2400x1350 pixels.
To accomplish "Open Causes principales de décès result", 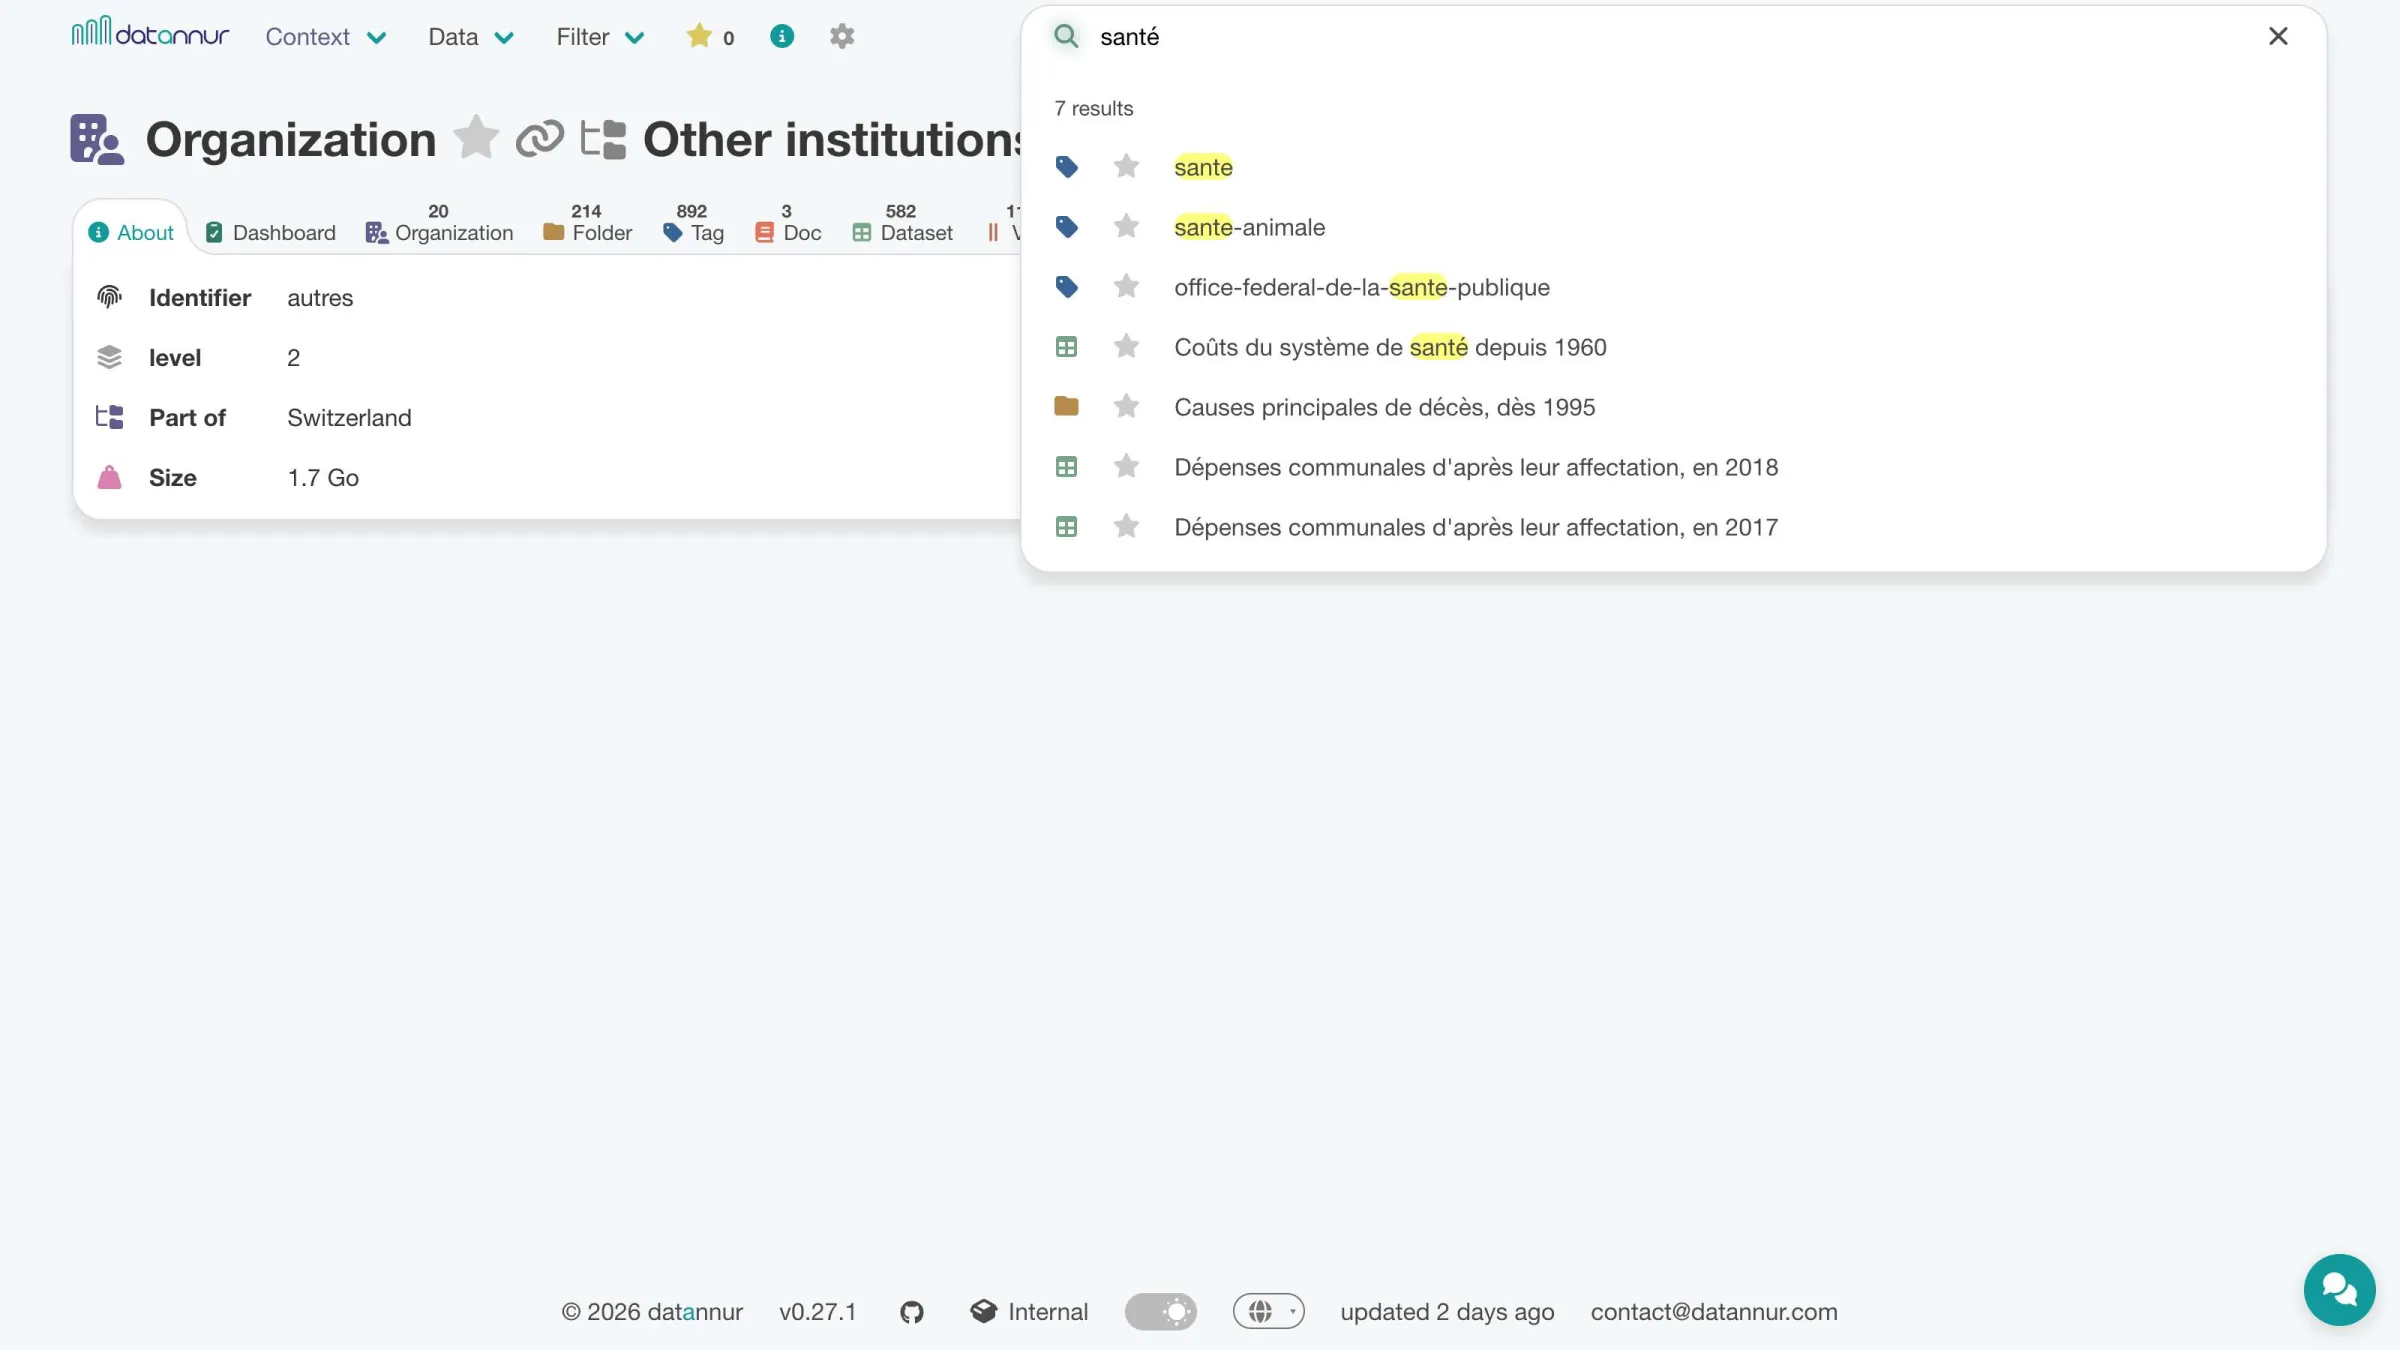I will click(x=1384, y=407).
